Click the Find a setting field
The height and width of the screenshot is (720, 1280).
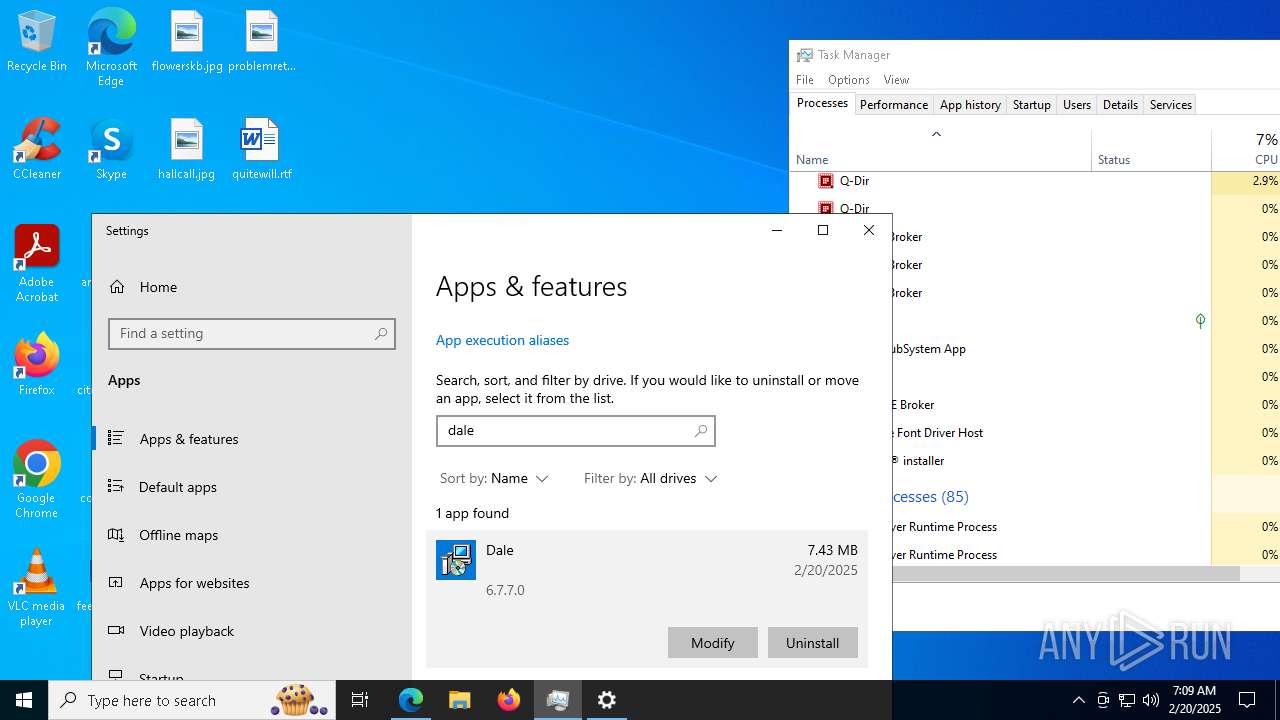pos(252,334)
